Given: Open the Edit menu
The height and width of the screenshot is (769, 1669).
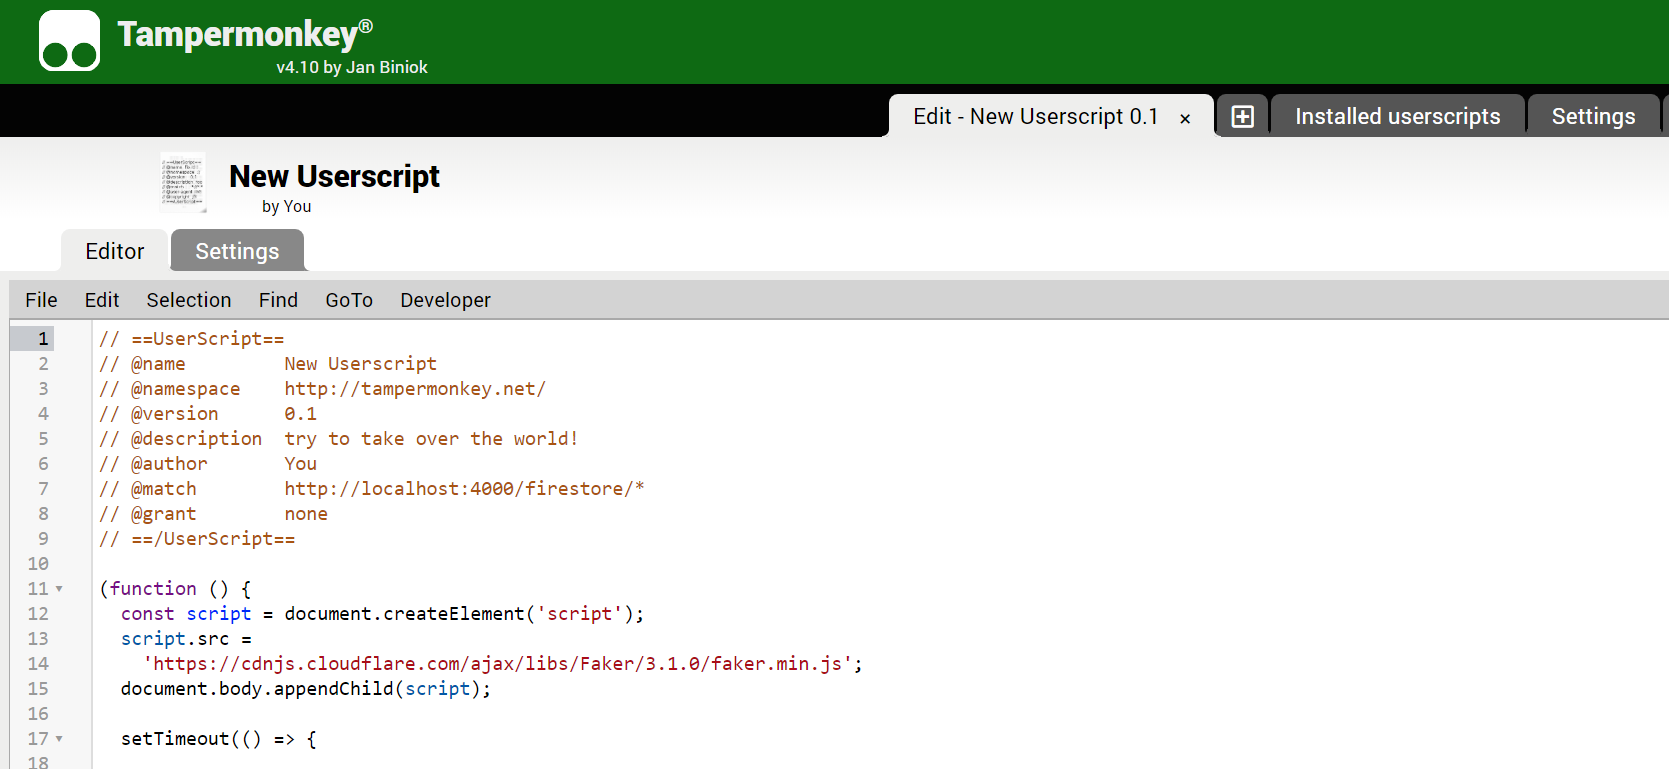Looking at the screenshot, I should (x=102, y=300).
